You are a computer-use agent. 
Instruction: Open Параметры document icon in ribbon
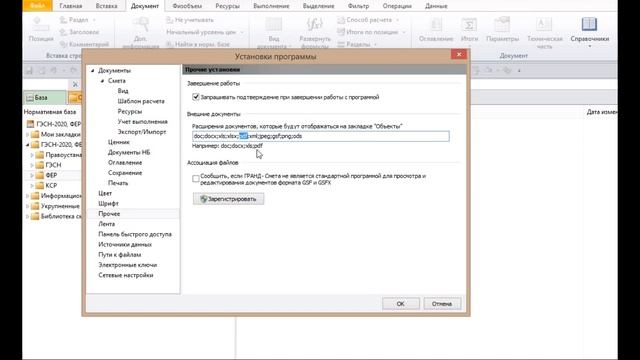(x=502, y=24)
